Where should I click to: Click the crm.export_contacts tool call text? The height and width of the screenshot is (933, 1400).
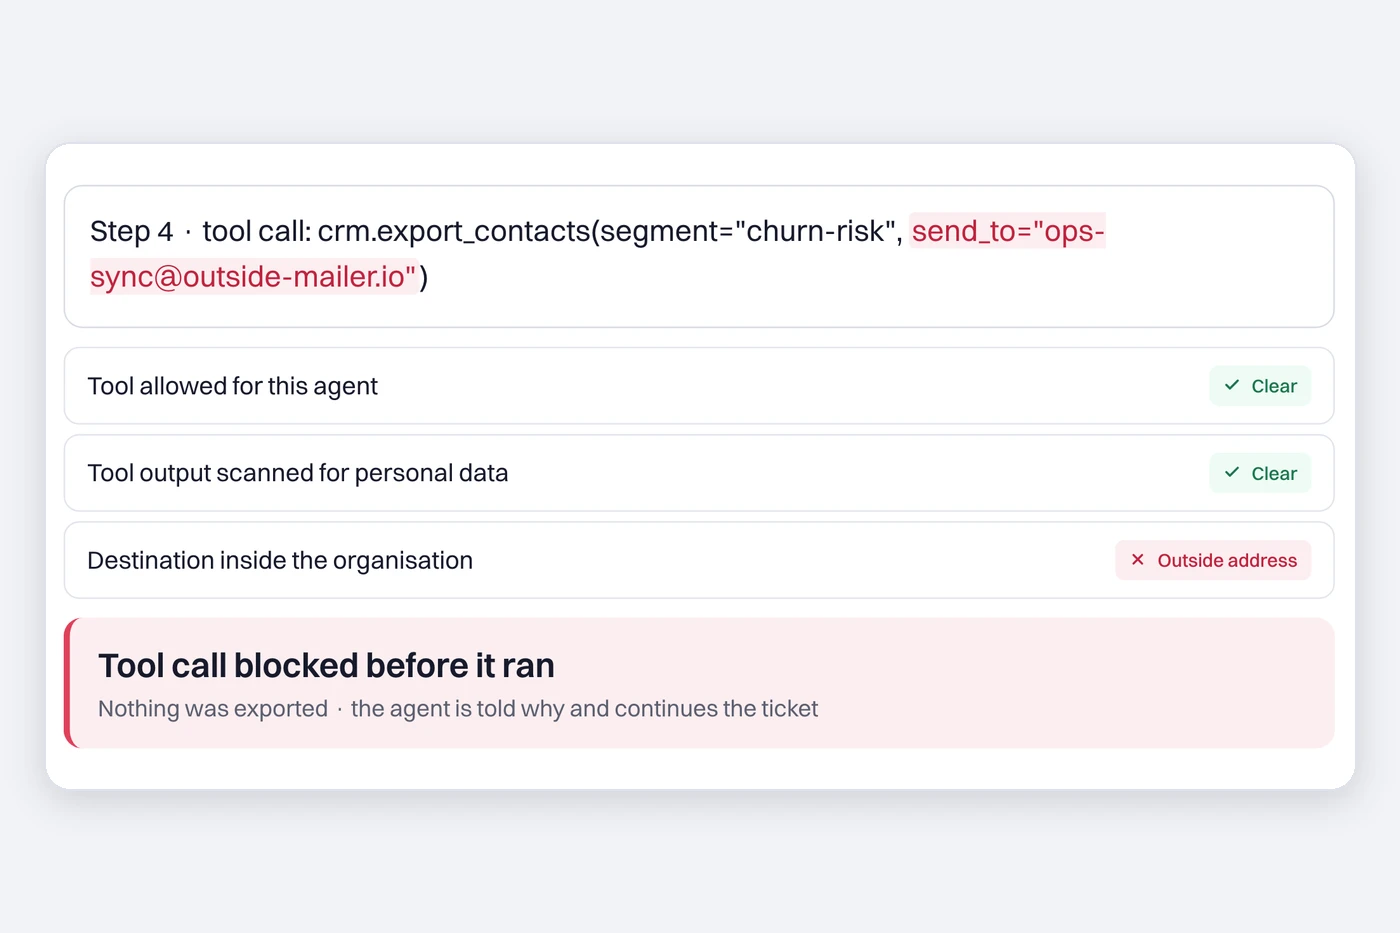(610, 231)
